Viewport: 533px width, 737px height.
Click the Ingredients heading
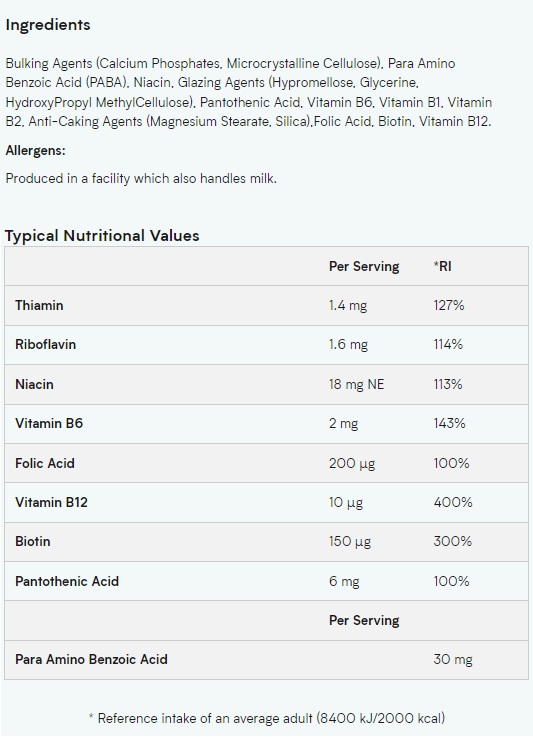click(x=48, y=25)
